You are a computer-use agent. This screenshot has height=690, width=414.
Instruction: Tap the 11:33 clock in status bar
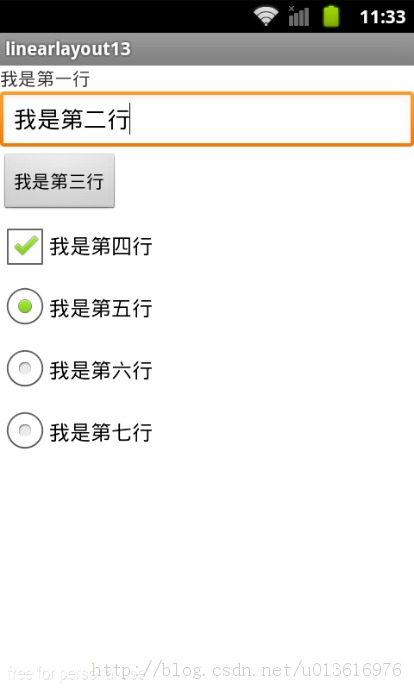[382, 17]
